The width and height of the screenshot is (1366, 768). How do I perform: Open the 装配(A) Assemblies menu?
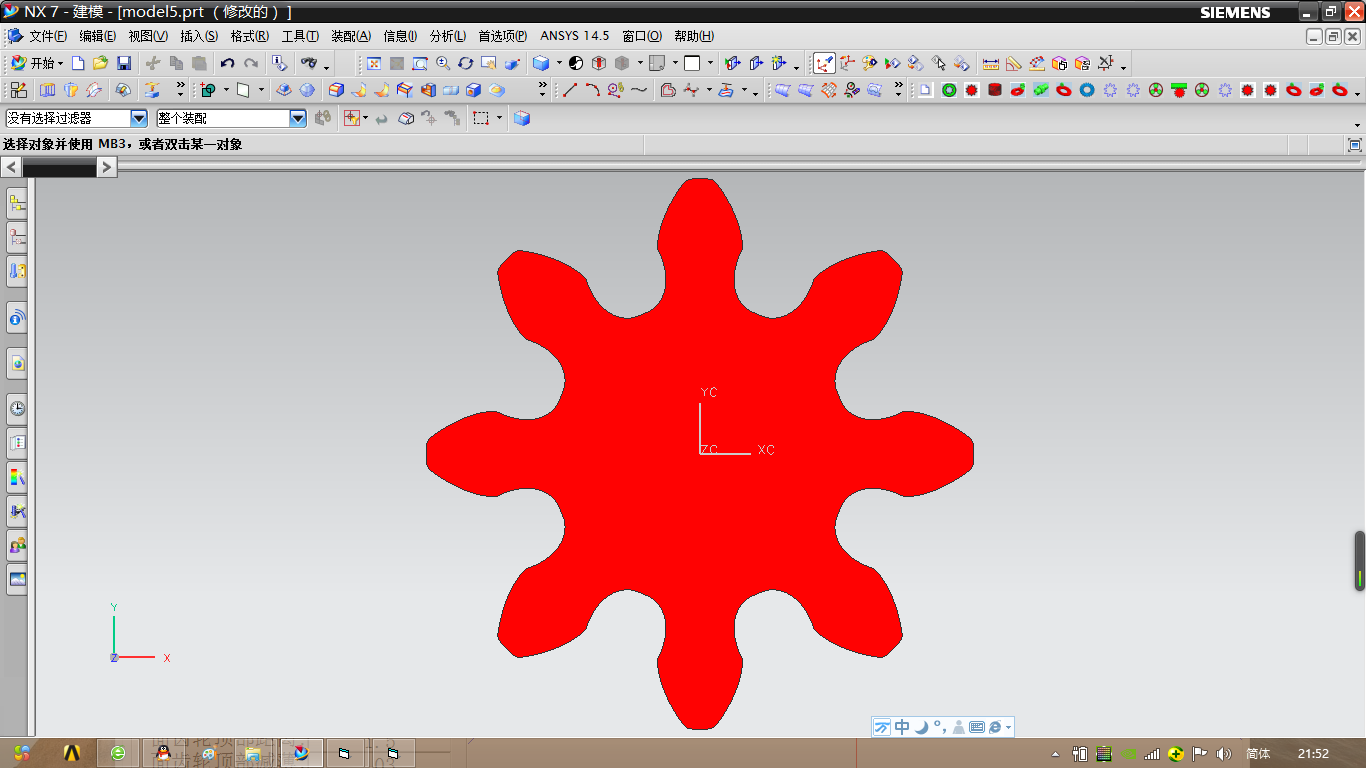pyautogui.click(x=351, y=36)
